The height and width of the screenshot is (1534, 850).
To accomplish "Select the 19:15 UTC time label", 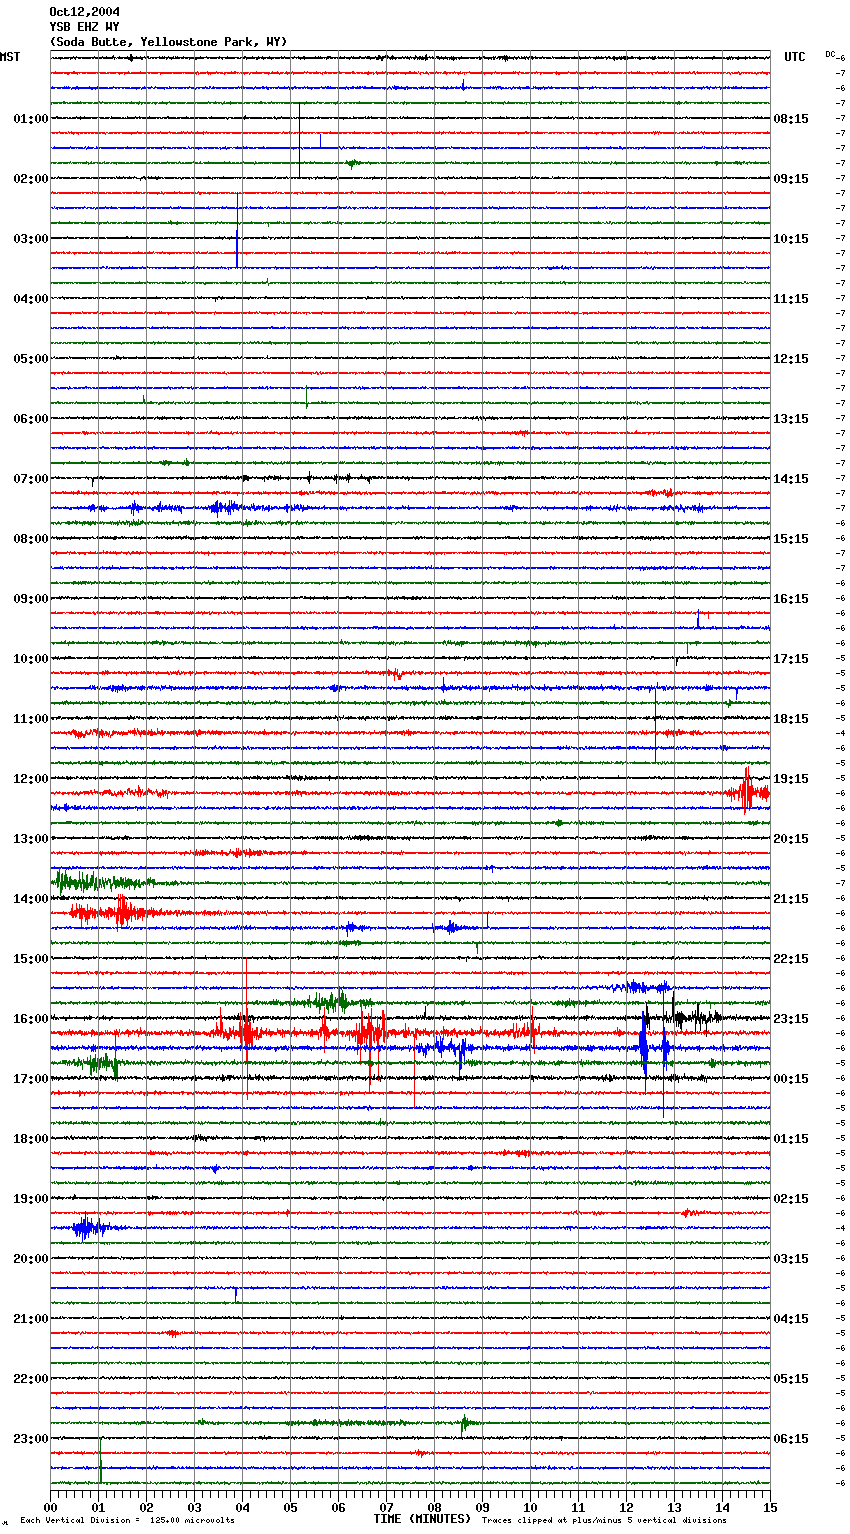I will point(791,779).
